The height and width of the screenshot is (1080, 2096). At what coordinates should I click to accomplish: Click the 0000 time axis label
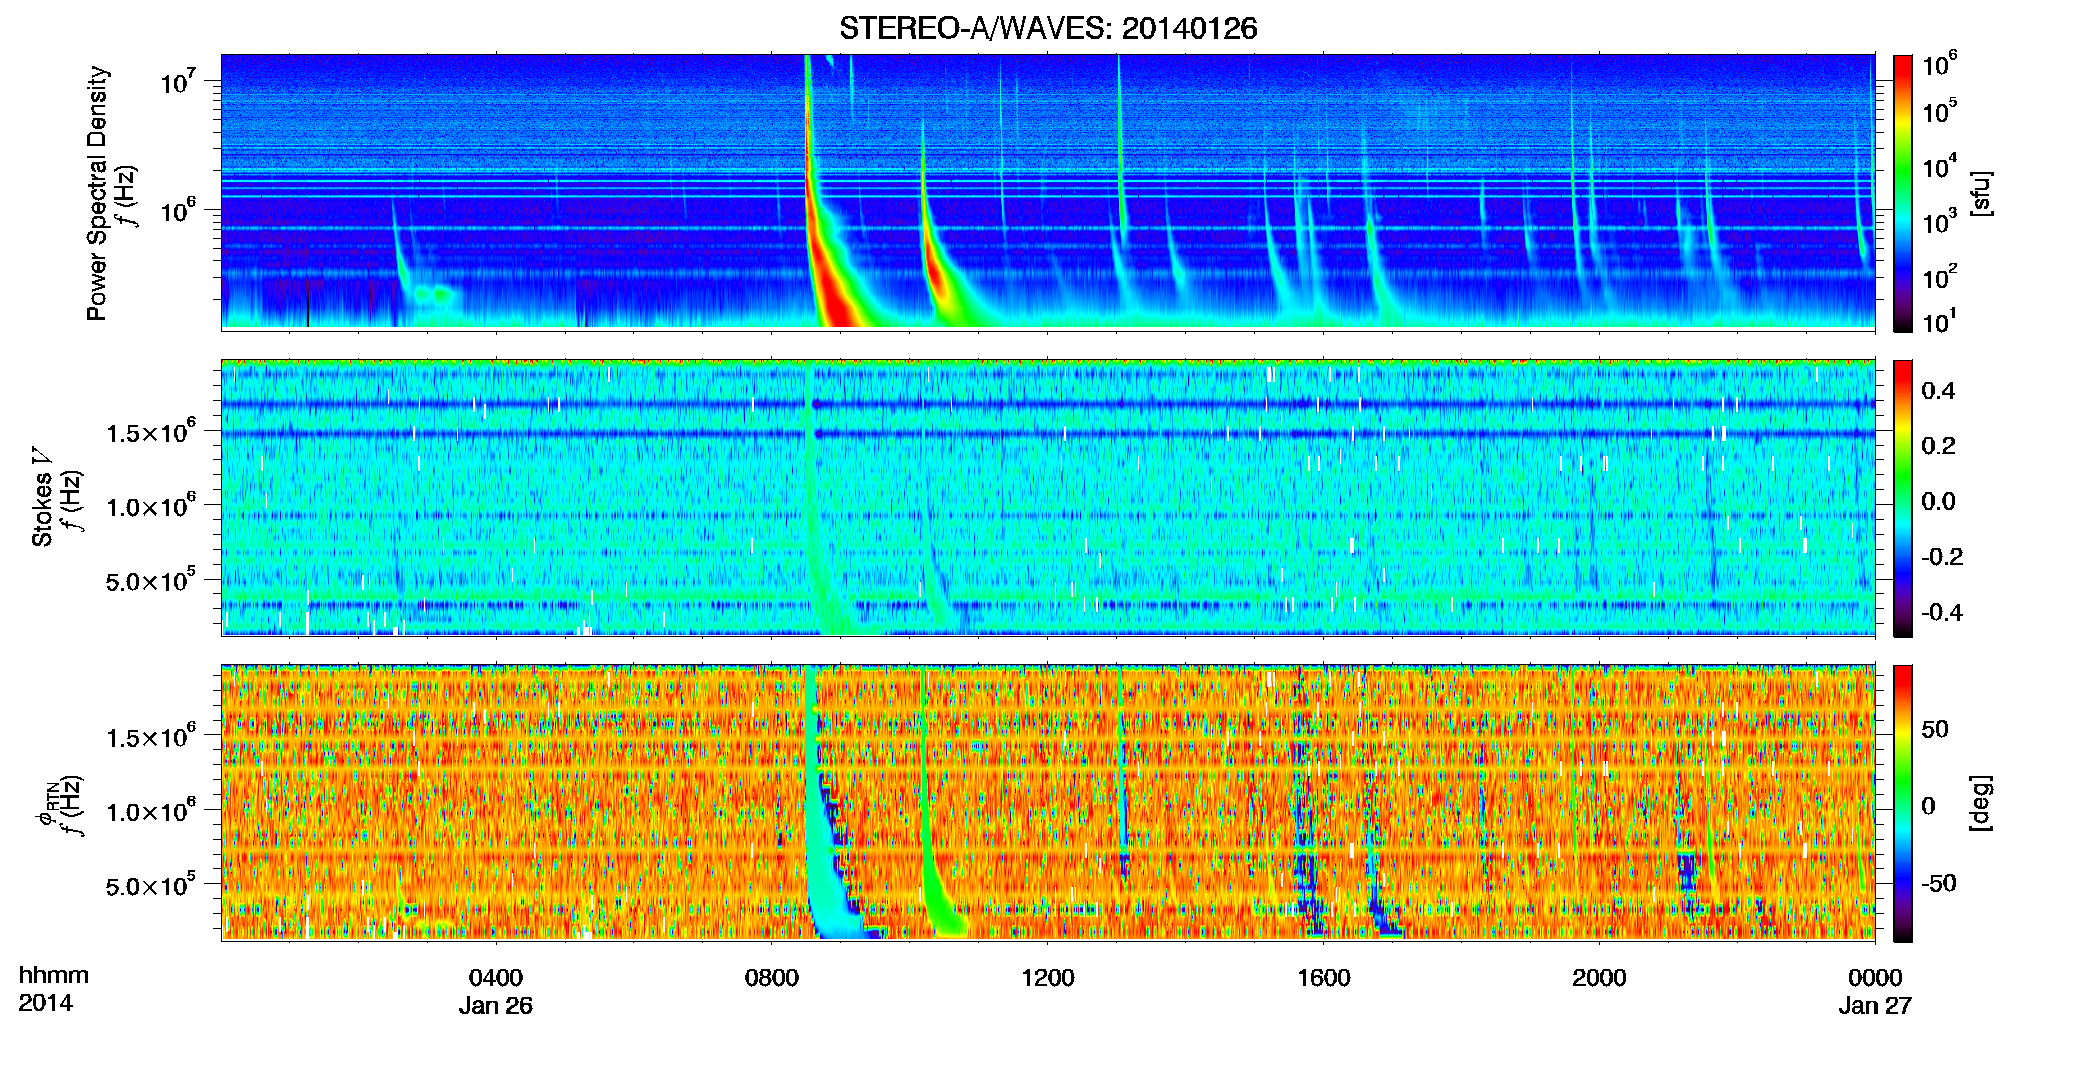[1875, 978]
